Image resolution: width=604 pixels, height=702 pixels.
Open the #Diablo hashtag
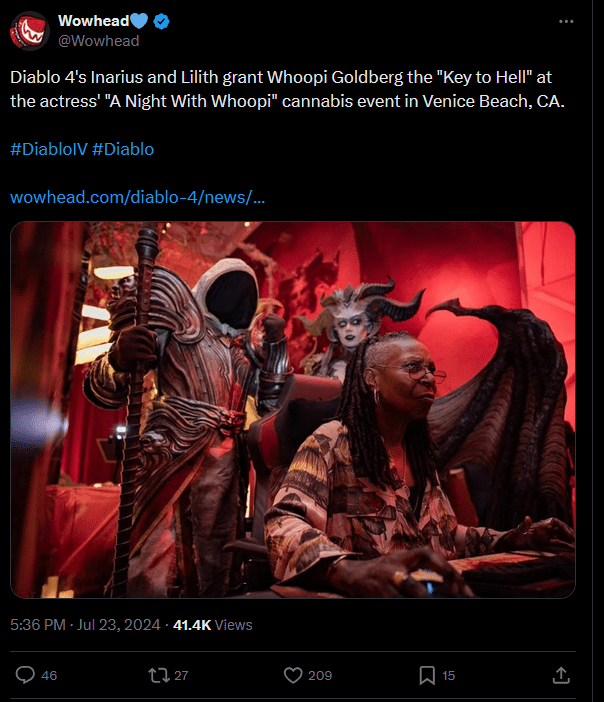[x=123, y=149]
